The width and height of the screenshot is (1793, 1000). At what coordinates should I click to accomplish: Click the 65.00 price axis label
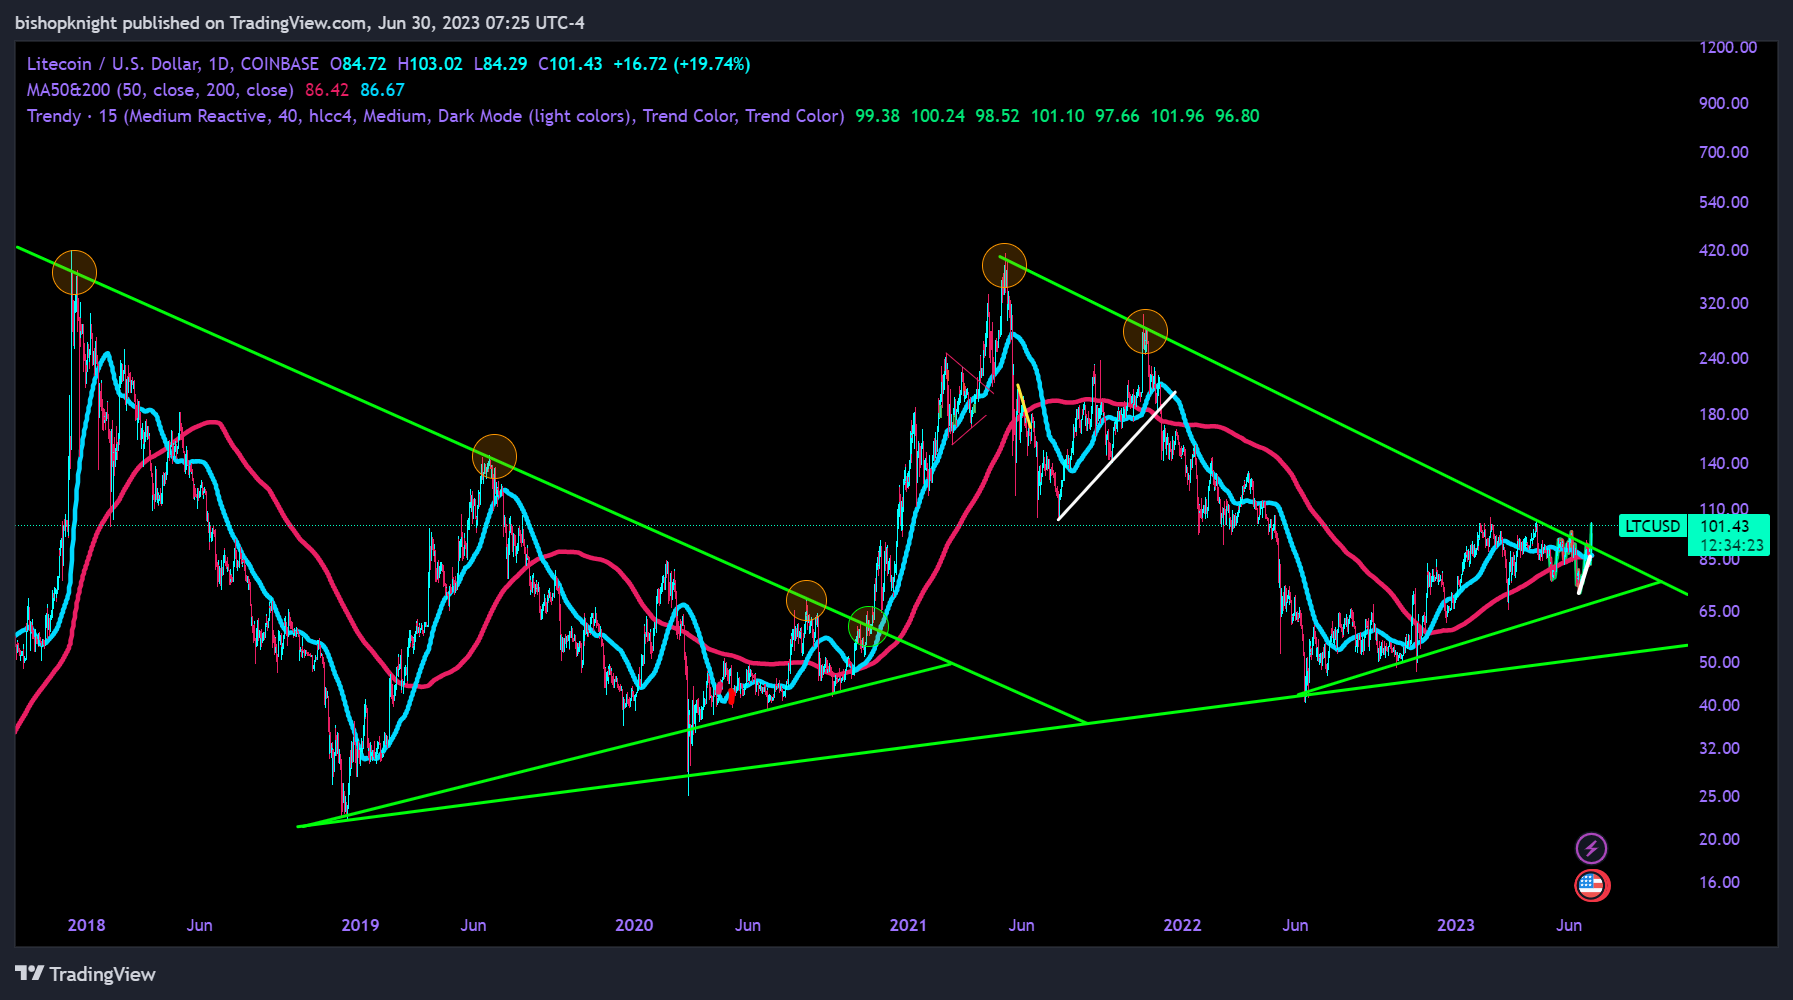1720,611
